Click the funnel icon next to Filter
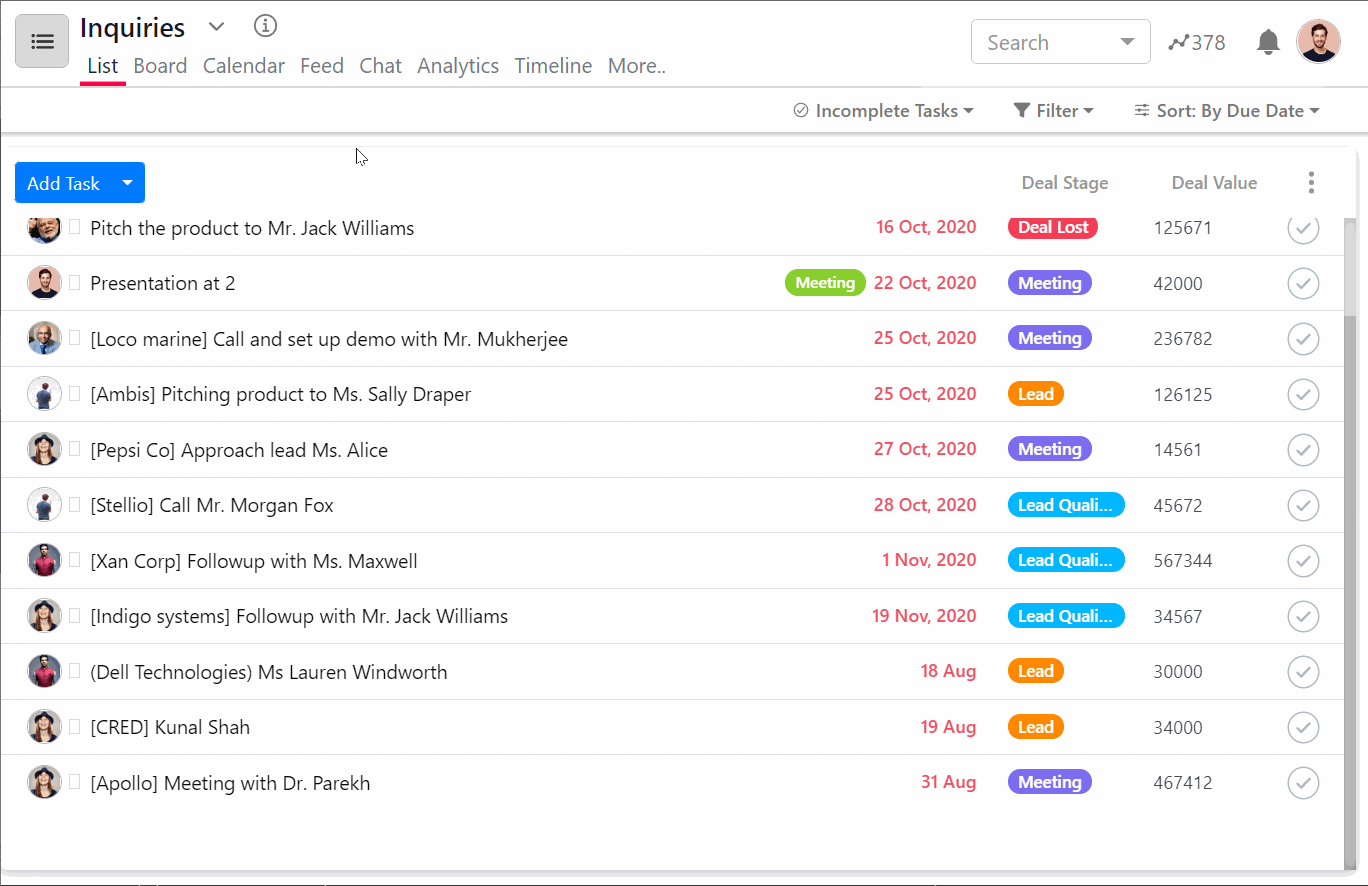 pos(1021,110)
